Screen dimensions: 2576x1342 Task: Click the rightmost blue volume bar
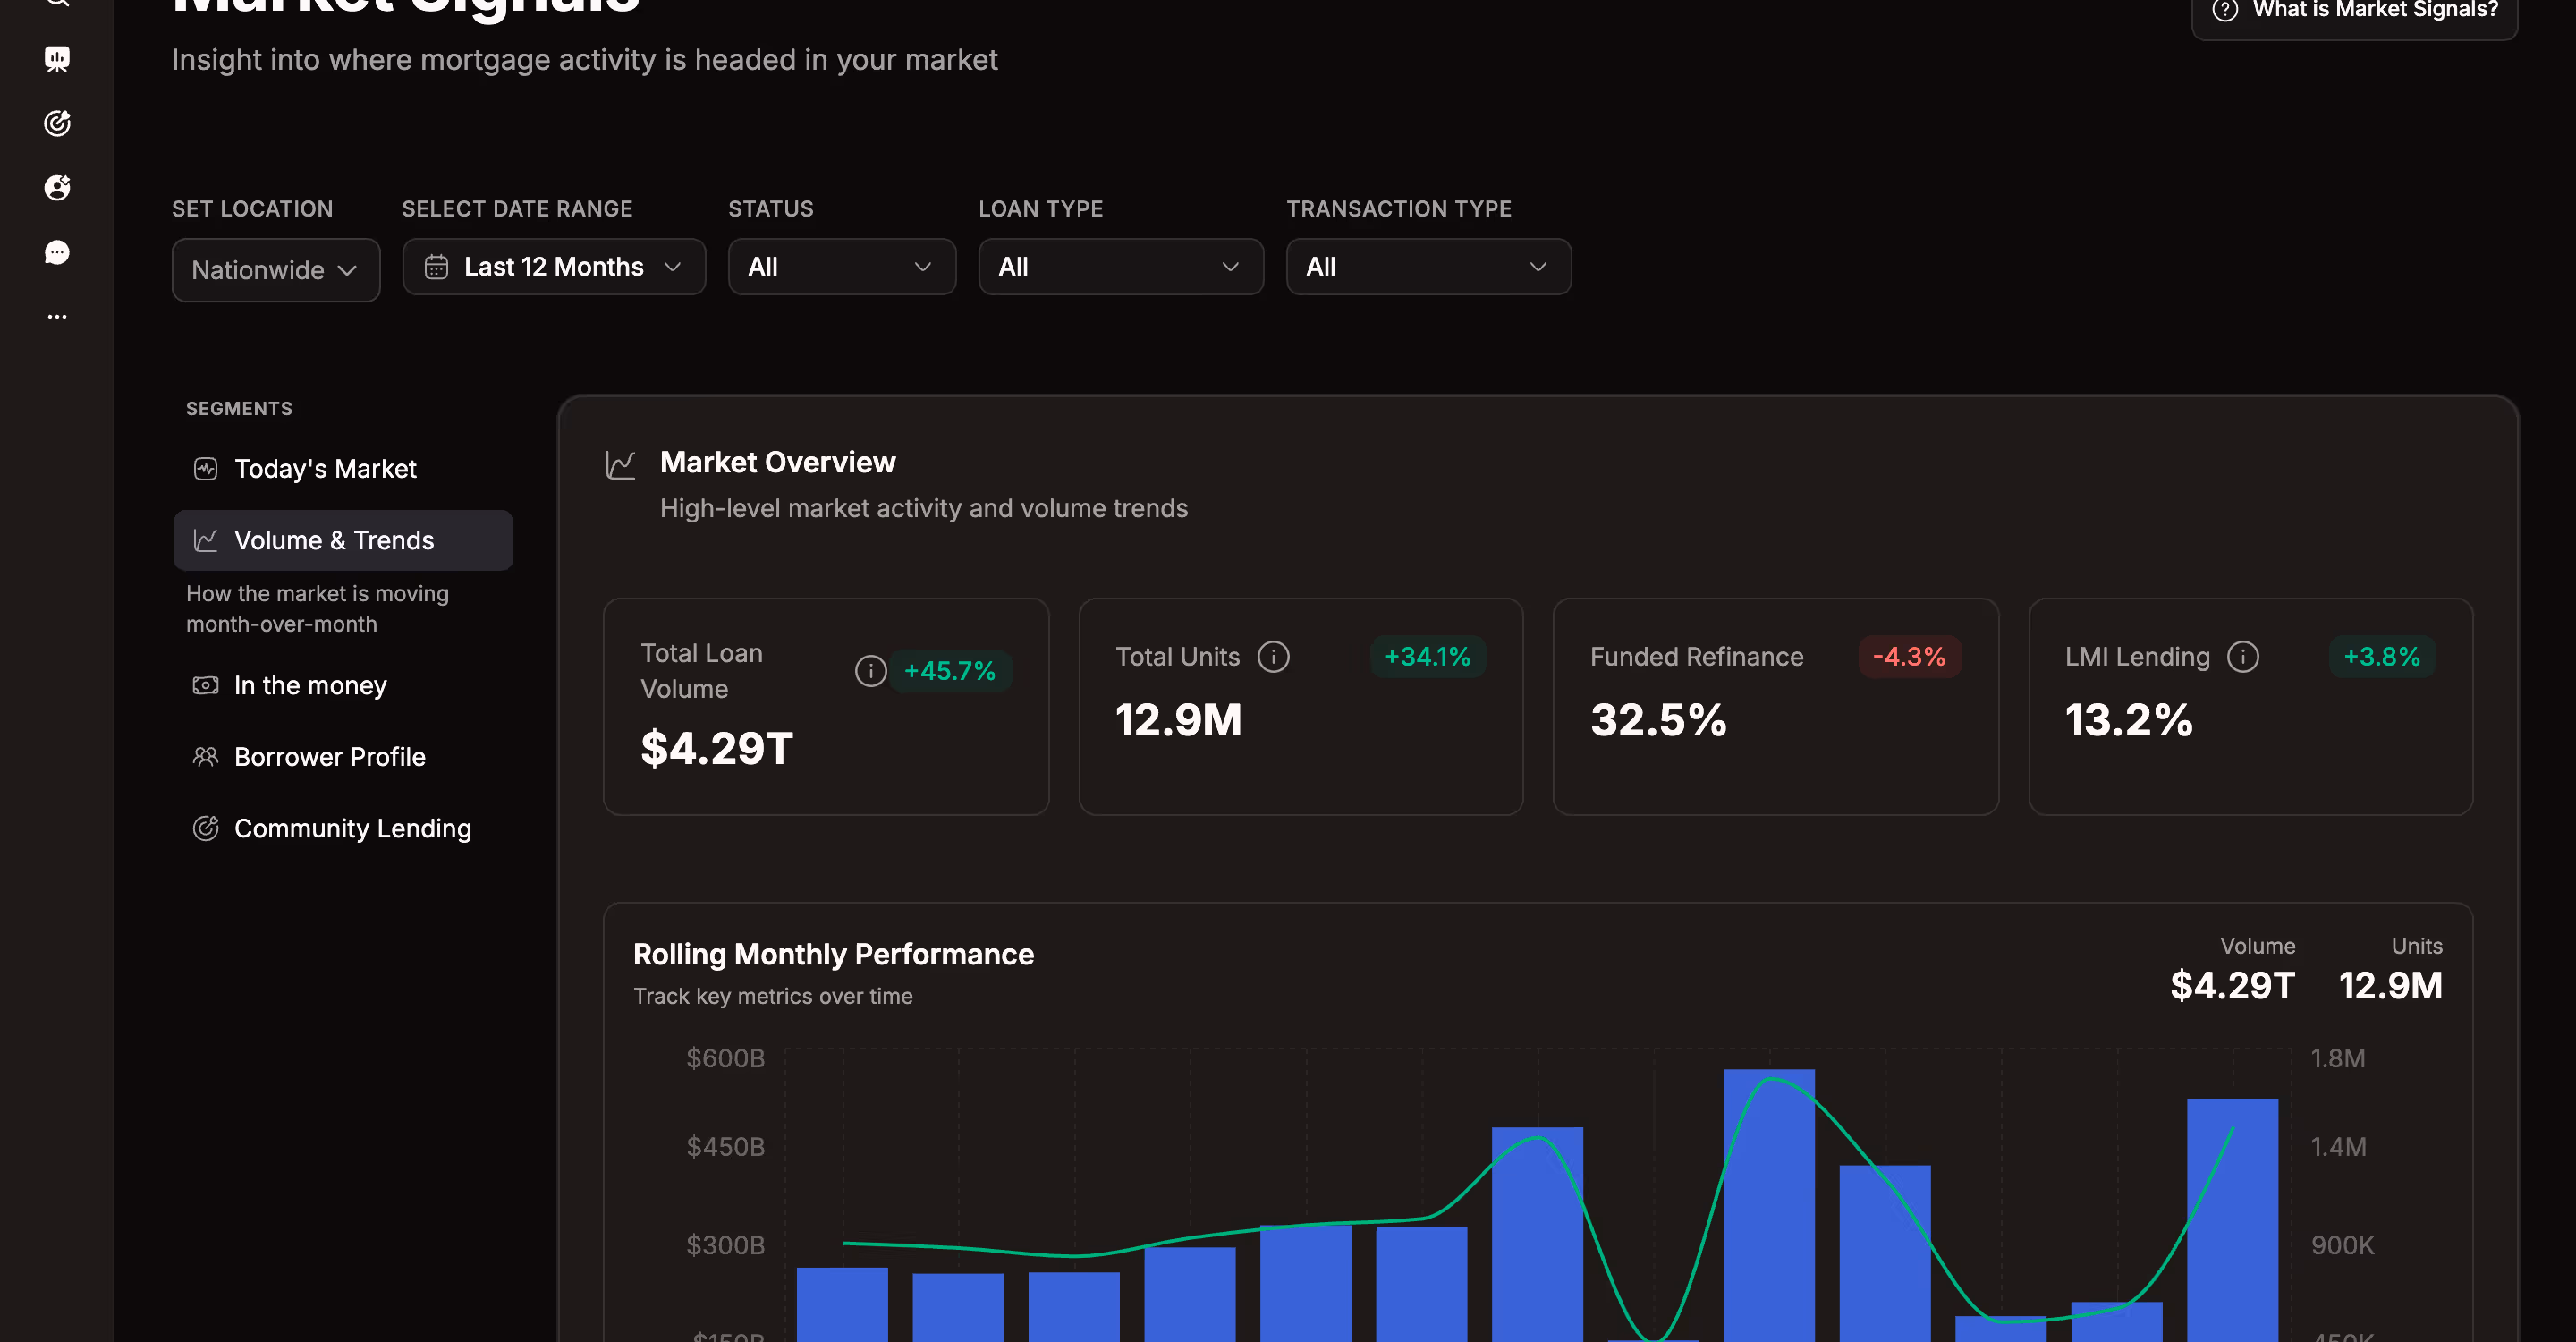[x=2232, y=1220]
